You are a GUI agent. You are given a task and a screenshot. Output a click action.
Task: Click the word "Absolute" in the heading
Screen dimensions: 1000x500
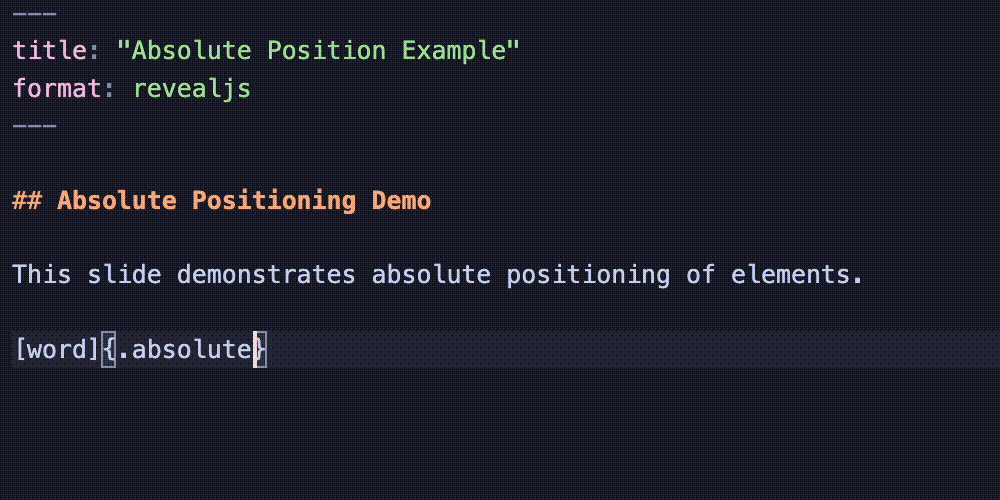(x=116, y=200)
